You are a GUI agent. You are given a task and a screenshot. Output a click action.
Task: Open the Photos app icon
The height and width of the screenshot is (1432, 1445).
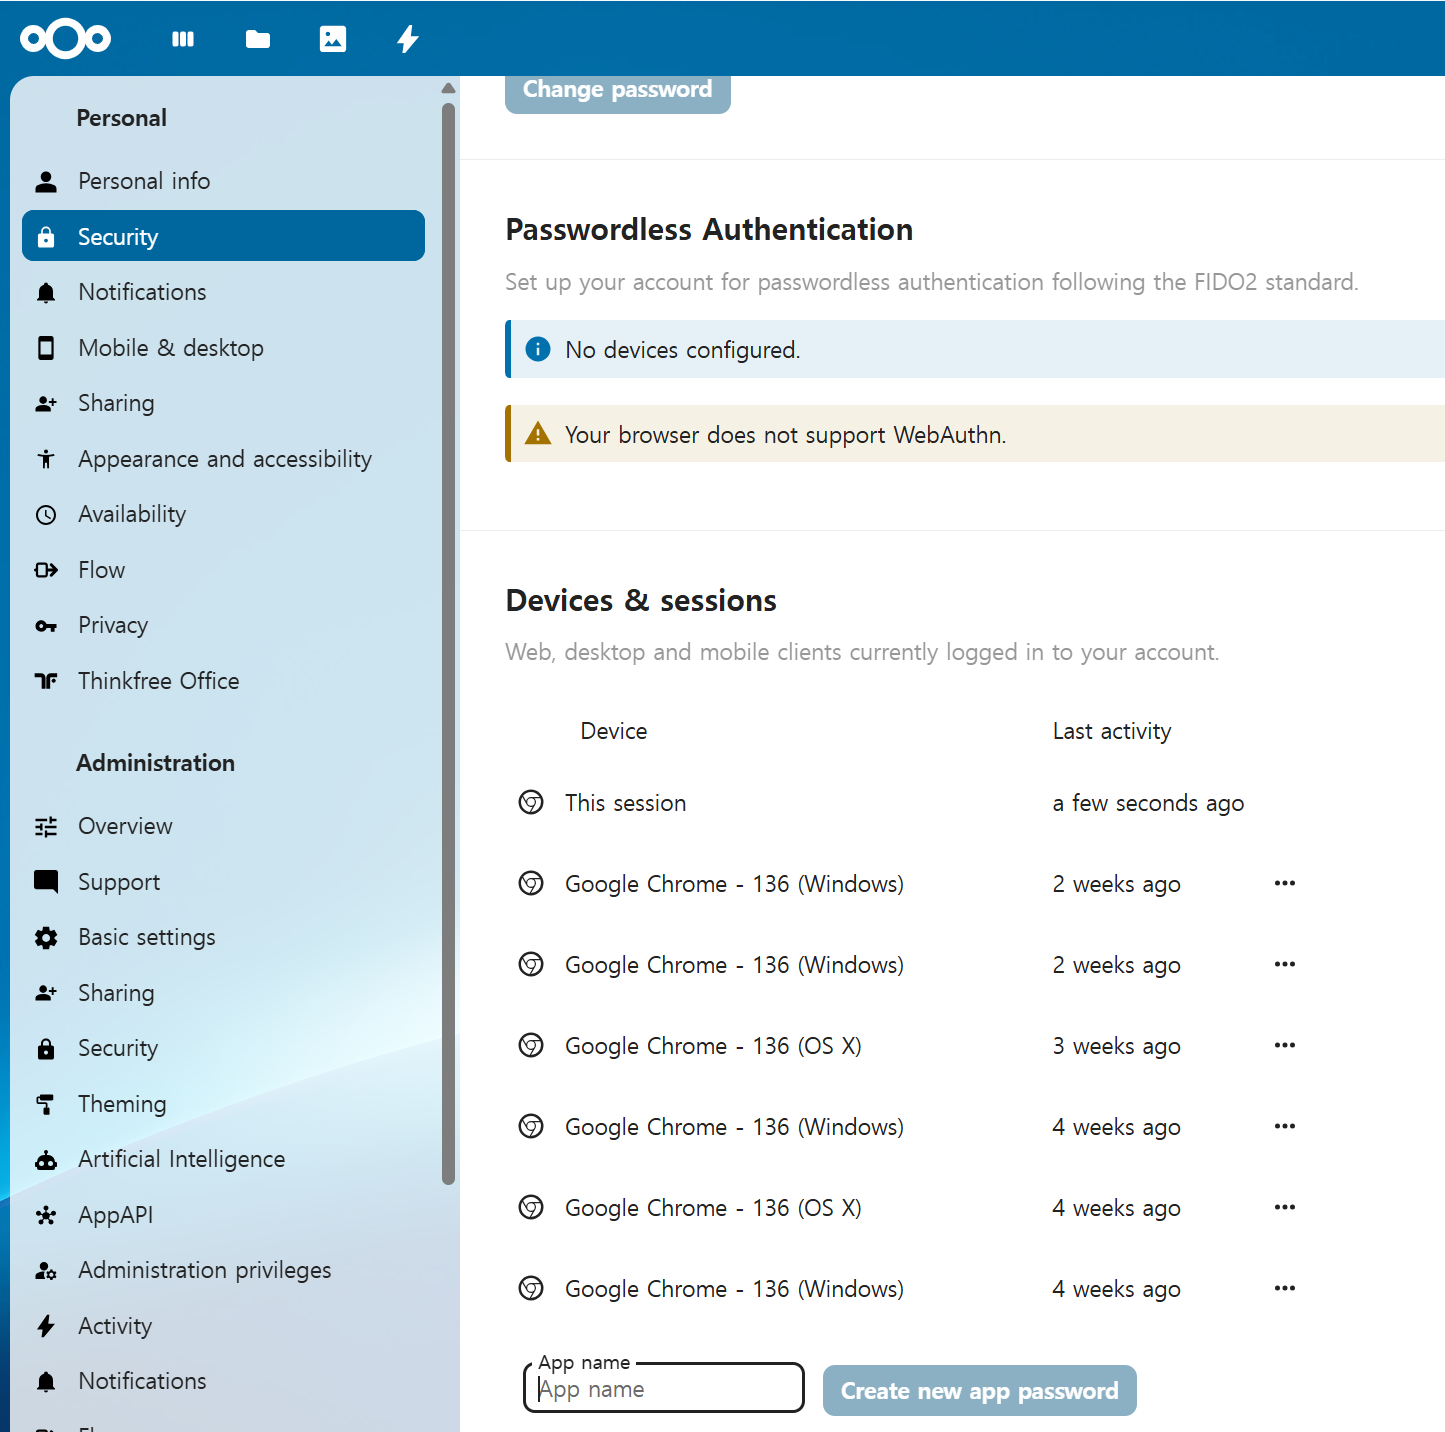pyautogui.click(x=333, y=39)
